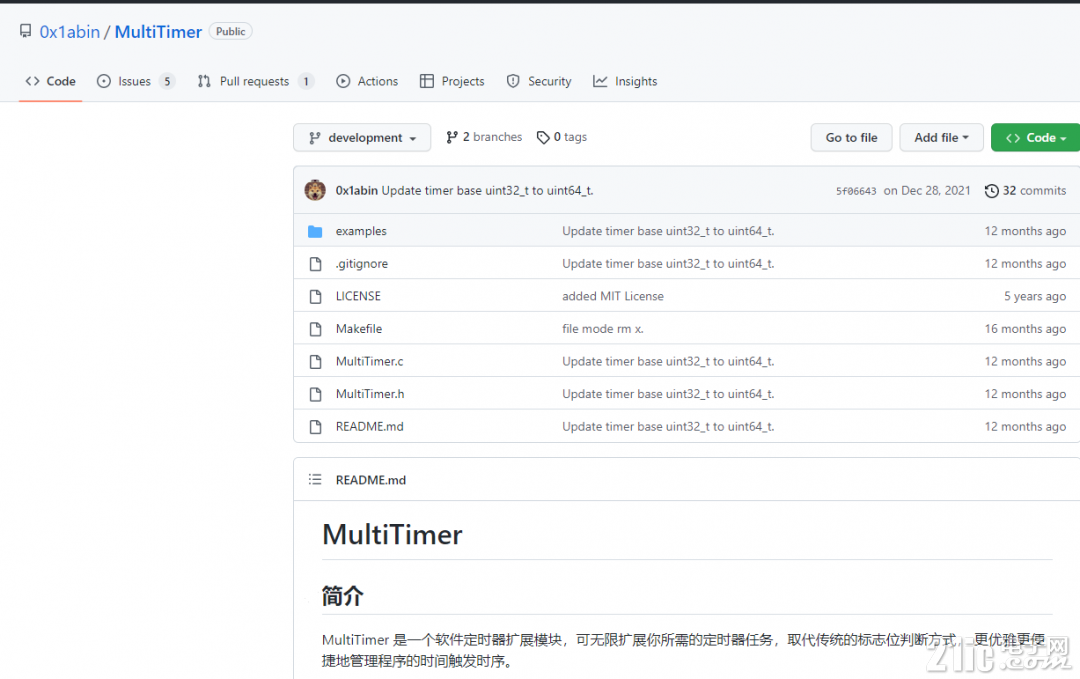Image resolution: width=1080 pixels, height=679 pixels.
Task: Click the Security shield icon
Action: pyautogui.click(x=513, y=81)
